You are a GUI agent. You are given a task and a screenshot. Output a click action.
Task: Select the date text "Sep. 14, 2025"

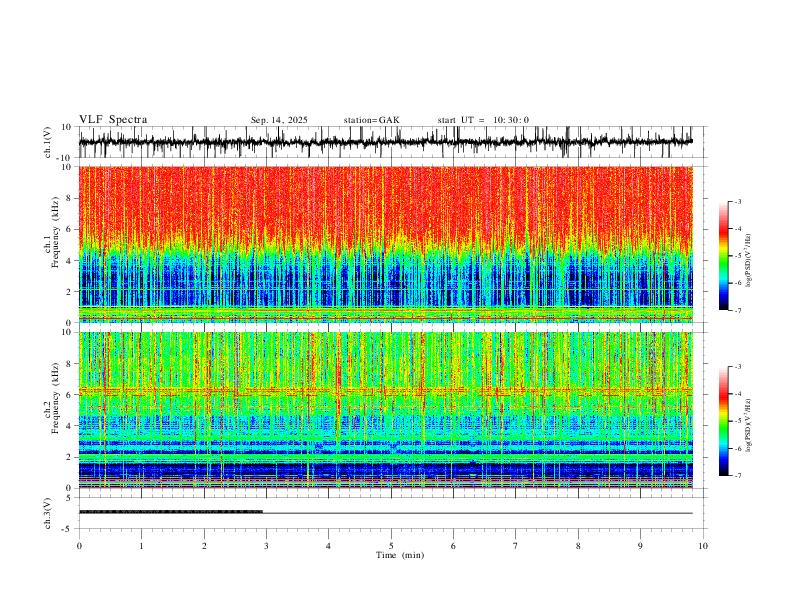pos(279,120)
